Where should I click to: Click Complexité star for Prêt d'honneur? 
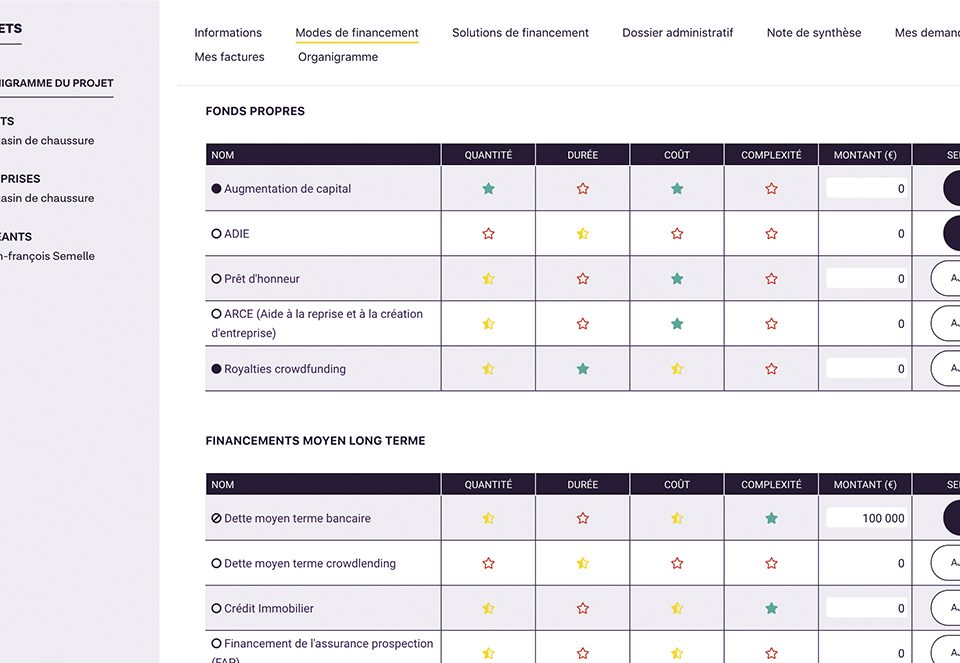point(771,279)
